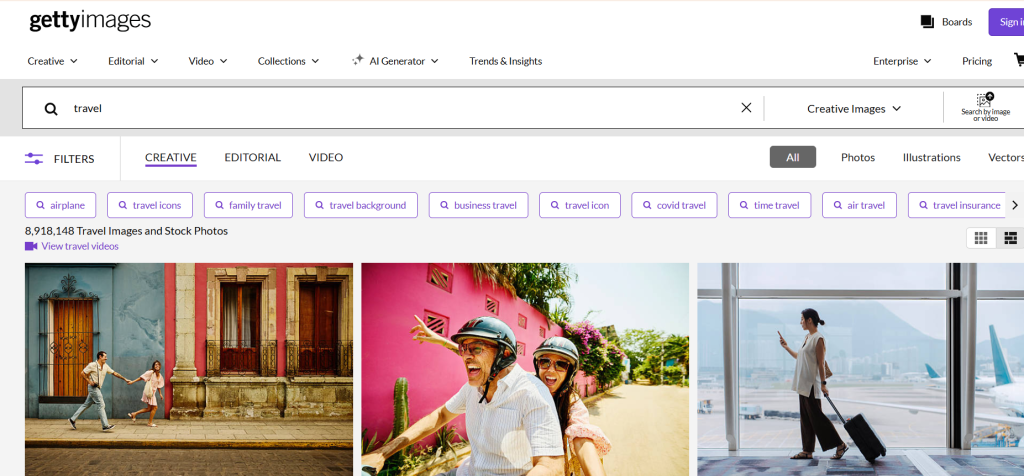Image resolution: width=1024 pixels, height=476 pixels.
Task: Open the scooter couple with helmets photo
Action: (525, 370)
